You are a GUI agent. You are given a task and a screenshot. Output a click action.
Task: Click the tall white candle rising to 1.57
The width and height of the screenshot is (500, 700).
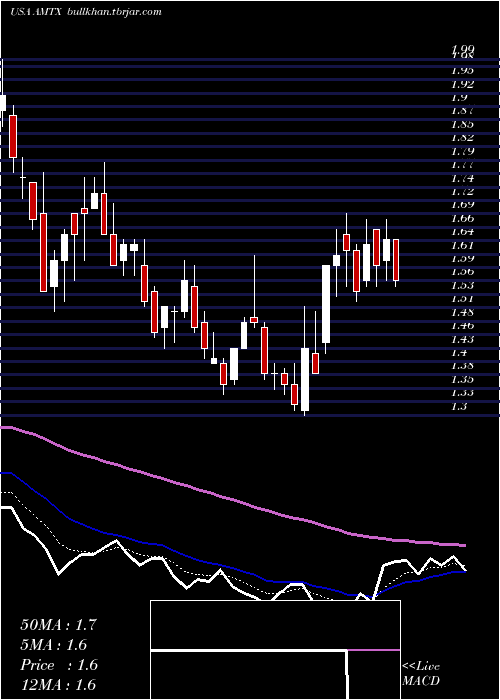(326, 304)
